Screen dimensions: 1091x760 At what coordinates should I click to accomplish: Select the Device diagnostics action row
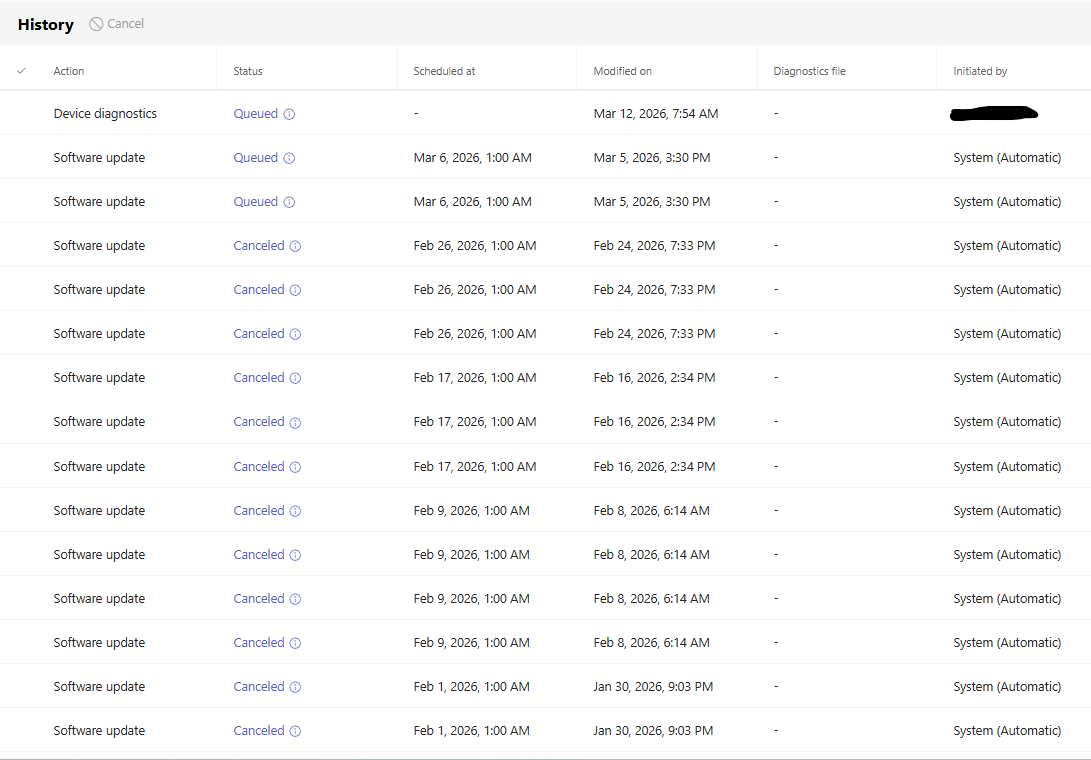[x=546, y=113]
